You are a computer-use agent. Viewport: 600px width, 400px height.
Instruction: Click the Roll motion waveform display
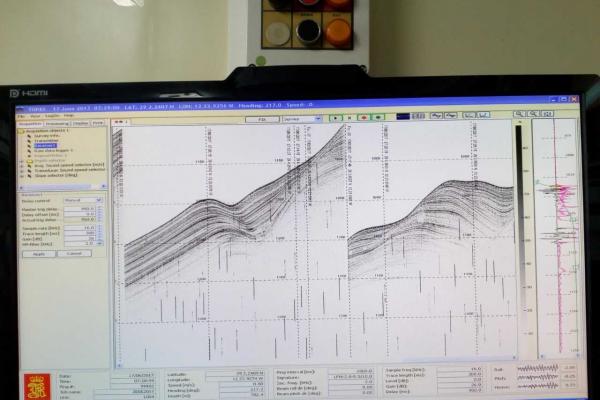click(x=537, y=368)
